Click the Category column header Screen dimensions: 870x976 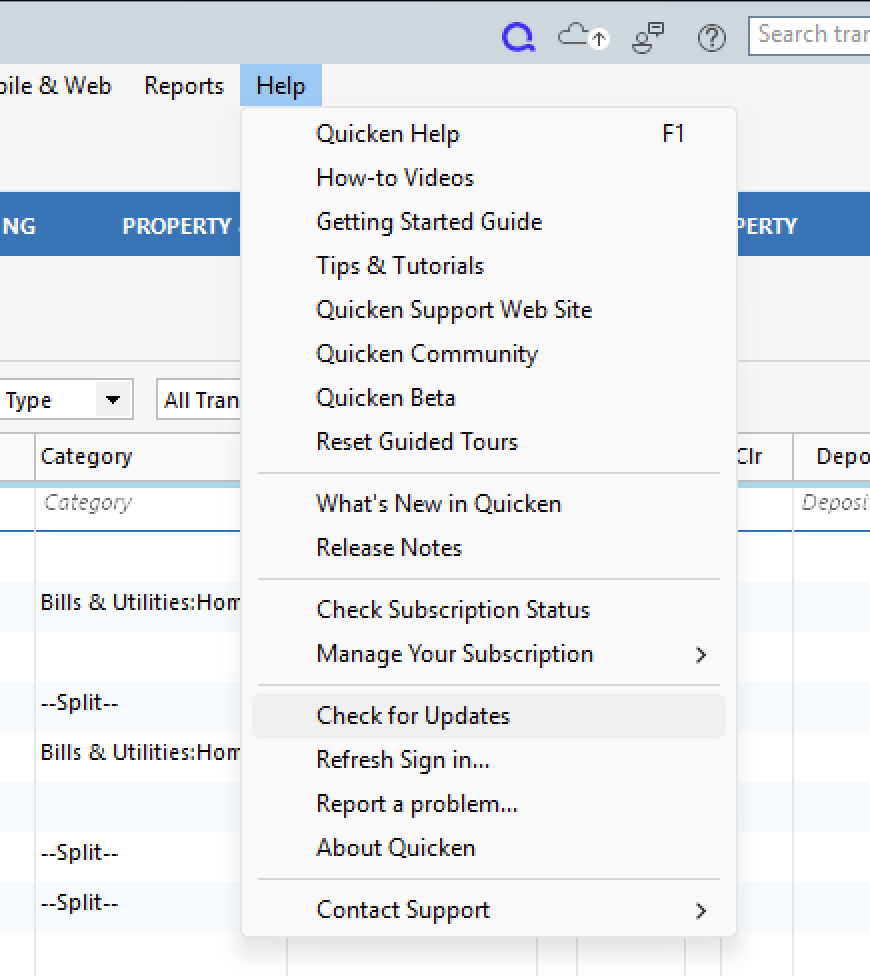(x=138, y=457)
